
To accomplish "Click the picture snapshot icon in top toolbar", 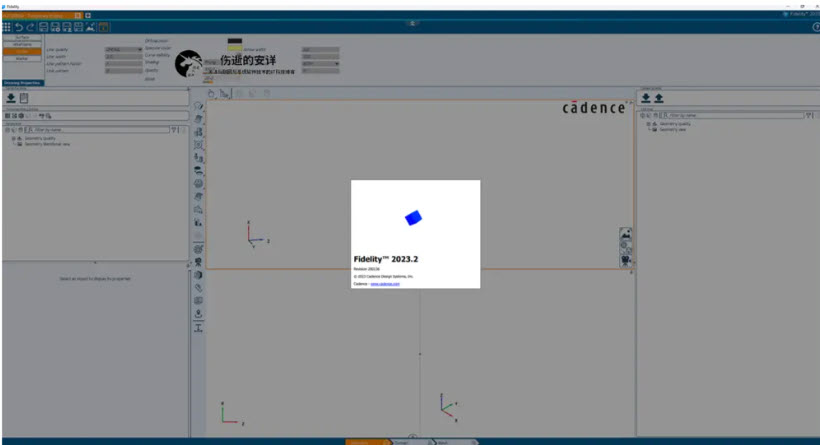I will [90, 27].
